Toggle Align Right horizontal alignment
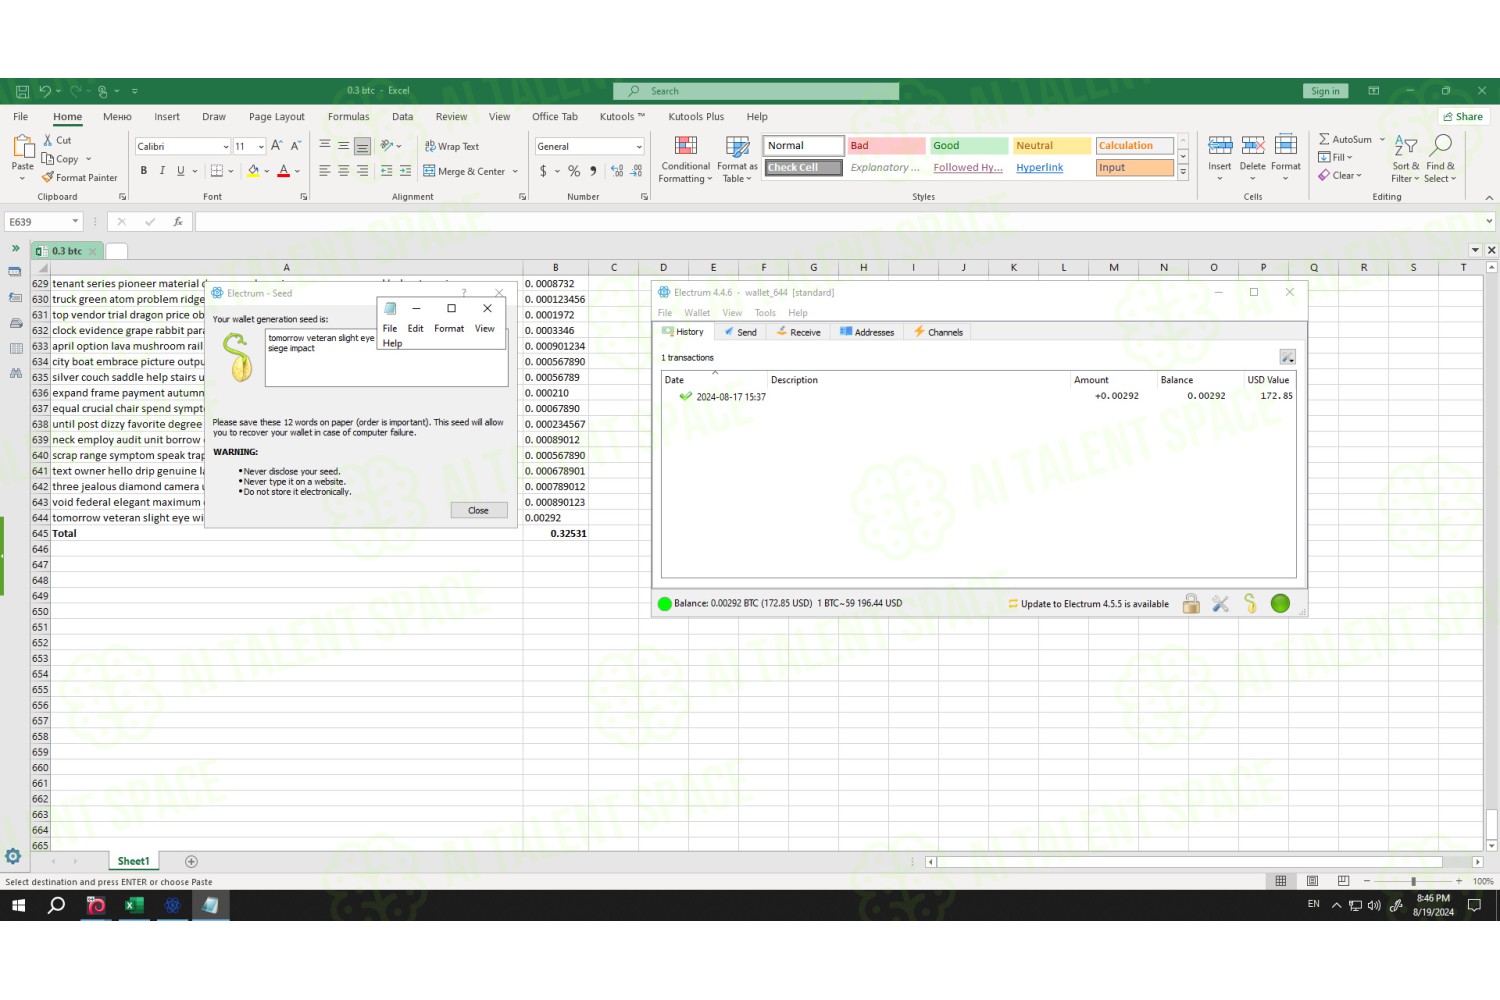1500x1000 pixels. [x=362, y=171]
